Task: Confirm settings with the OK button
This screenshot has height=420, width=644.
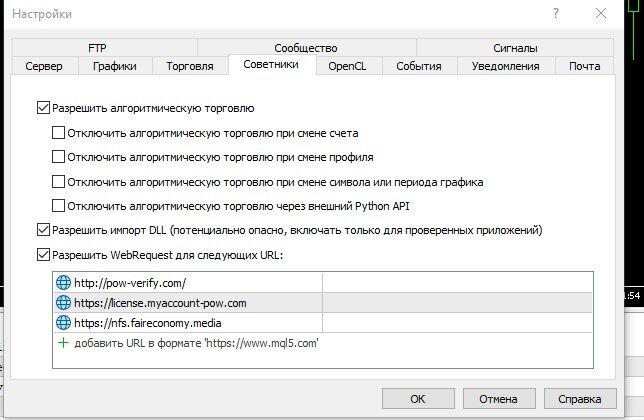Action: (418, 399)
